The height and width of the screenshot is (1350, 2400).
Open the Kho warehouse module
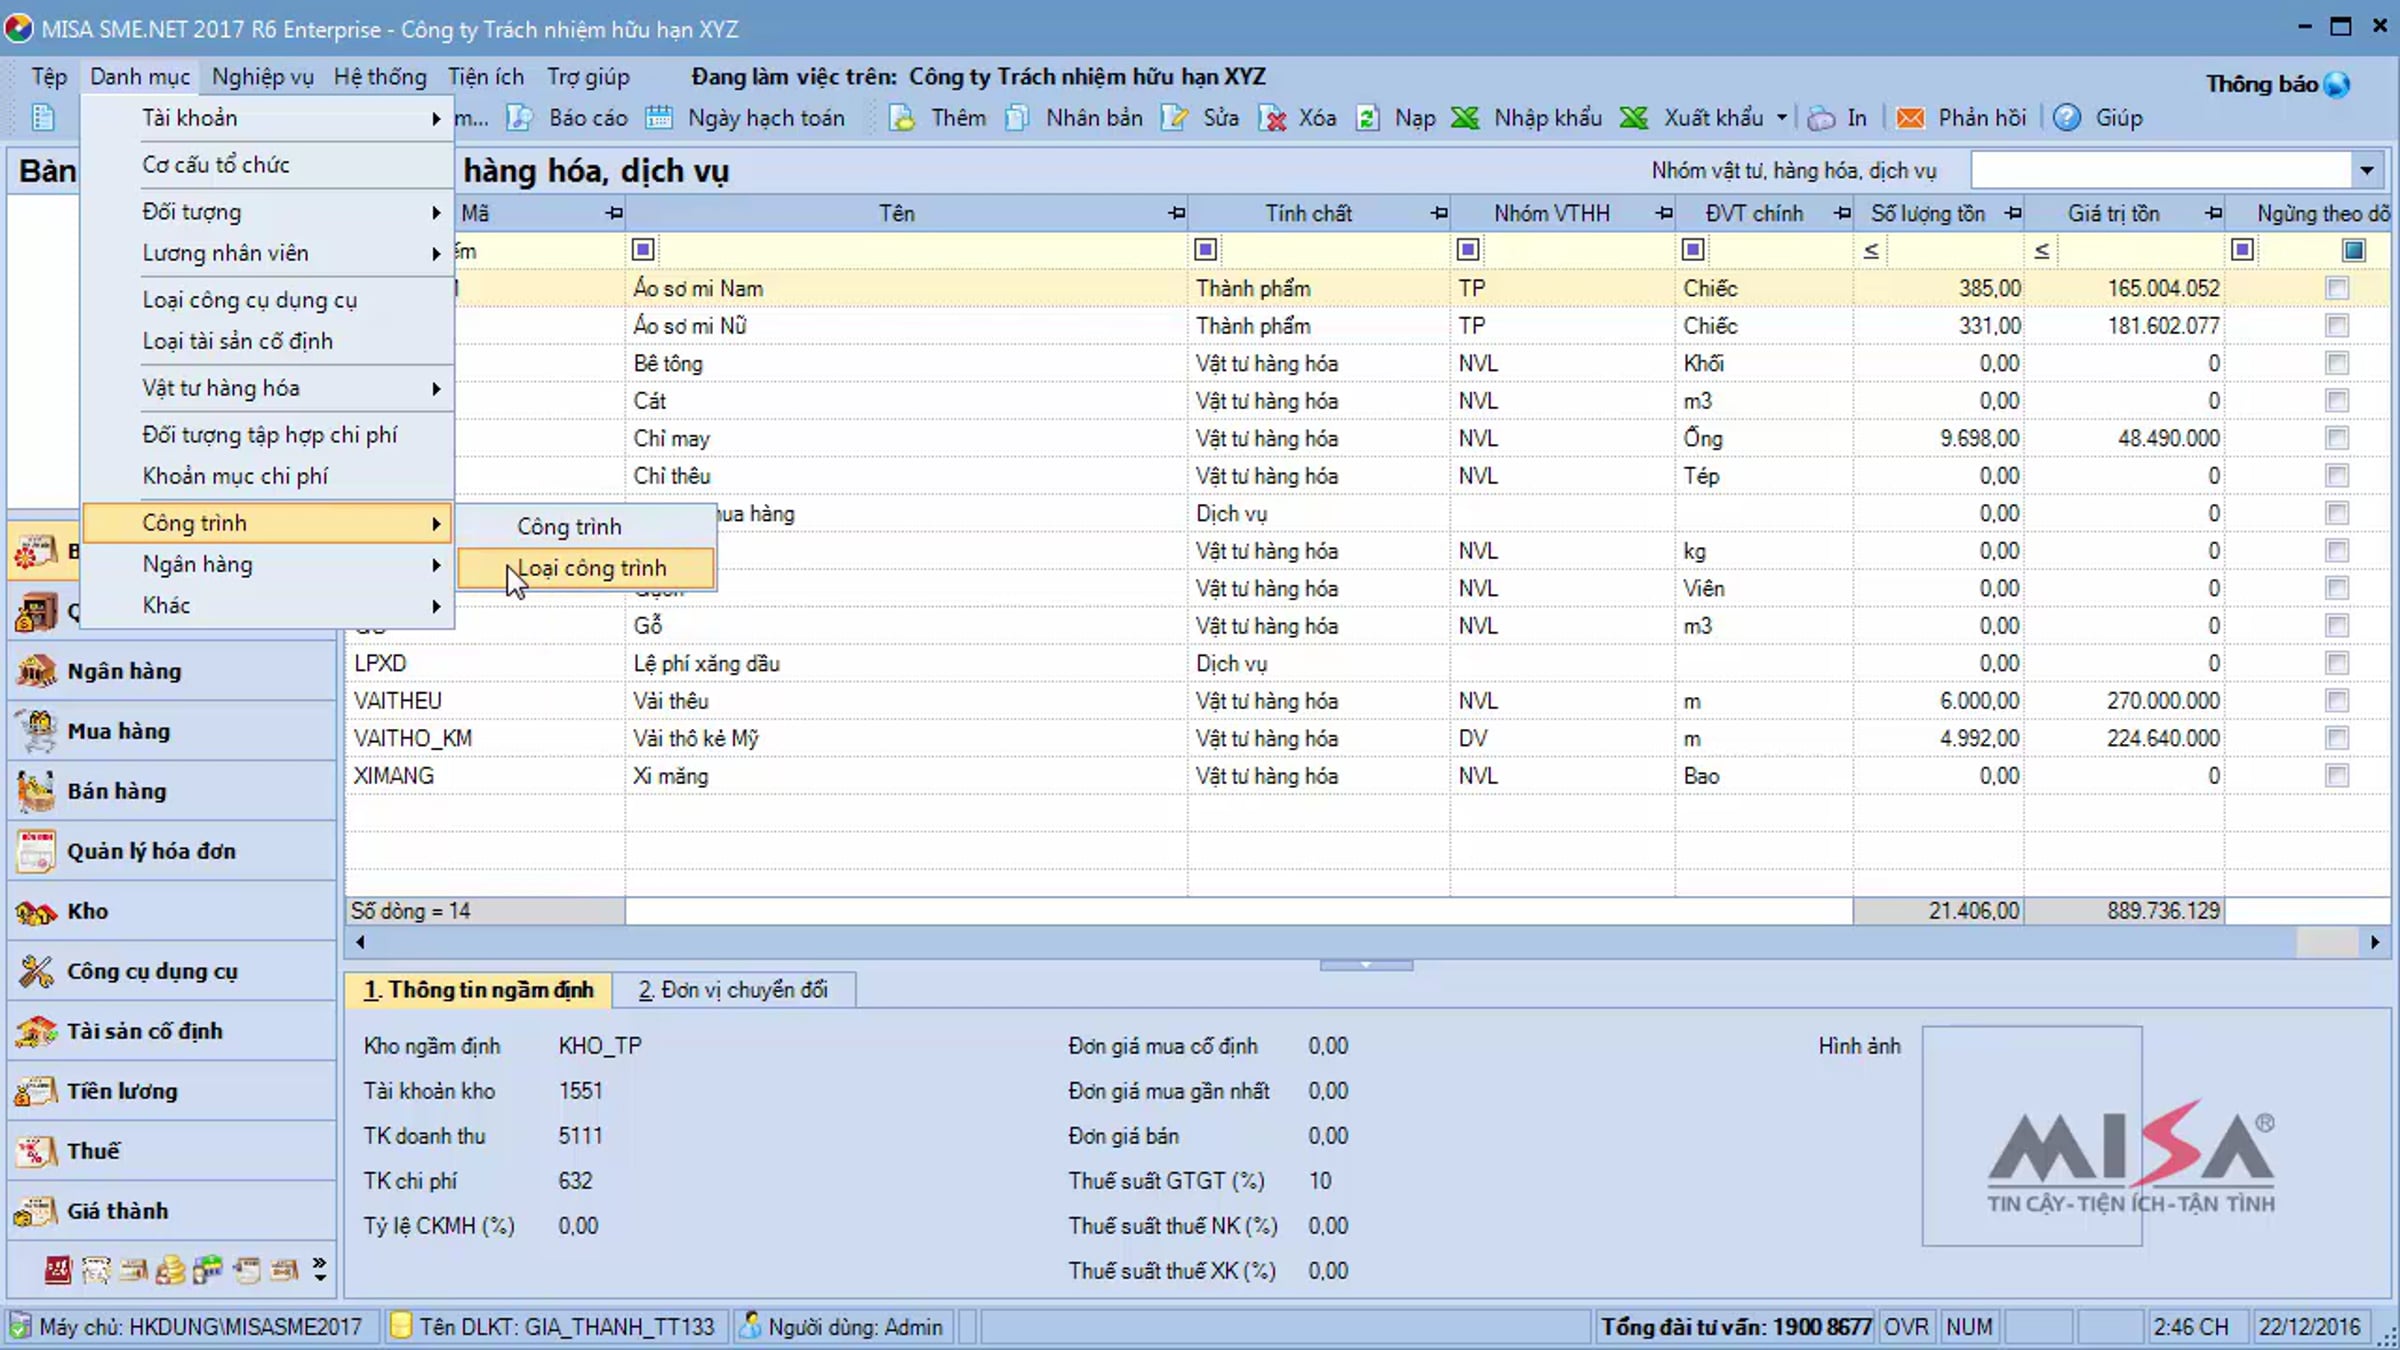172,911
